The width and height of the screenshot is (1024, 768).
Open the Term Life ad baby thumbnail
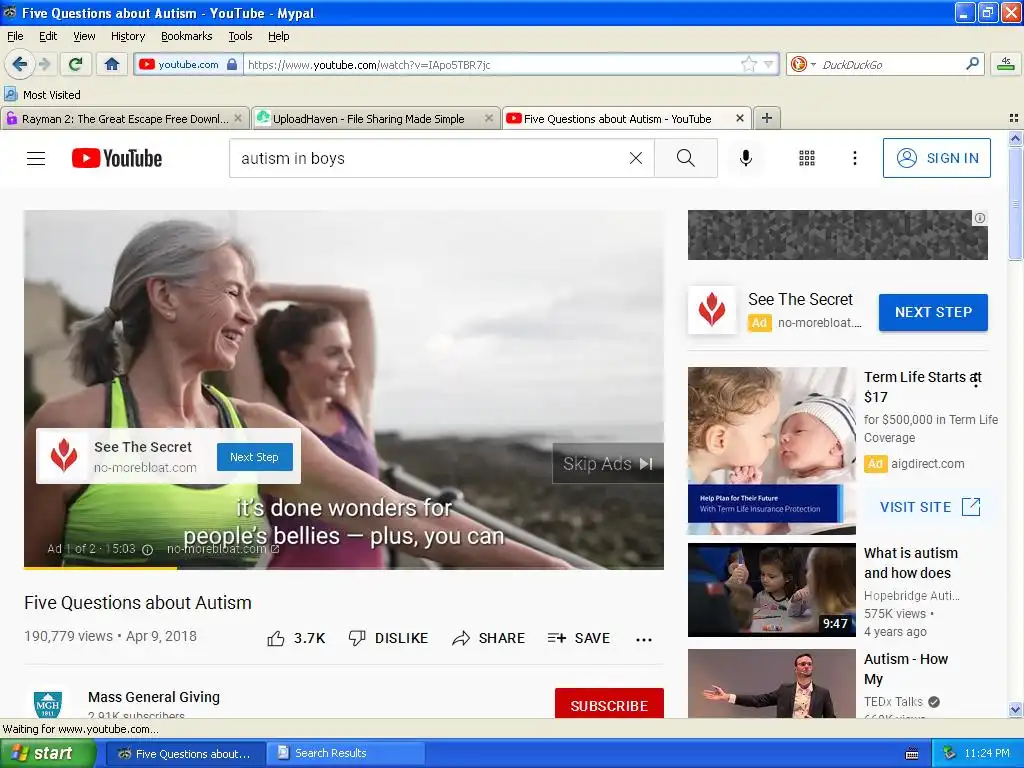(771, 451)
